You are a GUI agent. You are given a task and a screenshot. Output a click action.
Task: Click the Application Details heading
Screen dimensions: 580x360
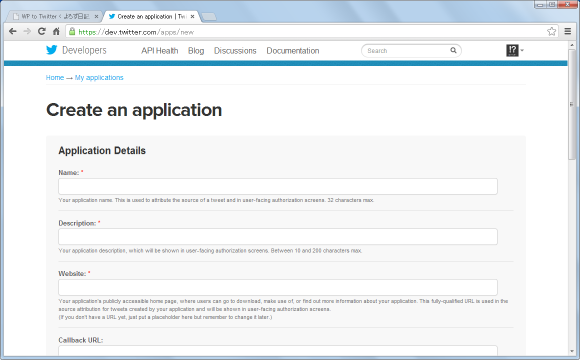[102, 151]
